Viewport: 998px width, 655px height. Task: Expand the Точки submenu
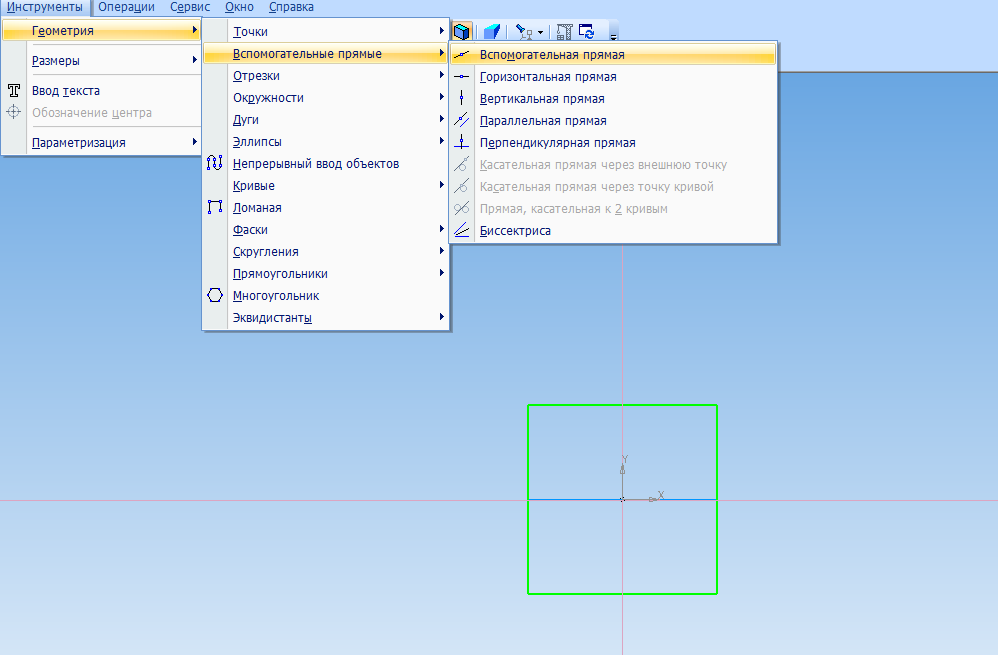[x=326, y=31]
